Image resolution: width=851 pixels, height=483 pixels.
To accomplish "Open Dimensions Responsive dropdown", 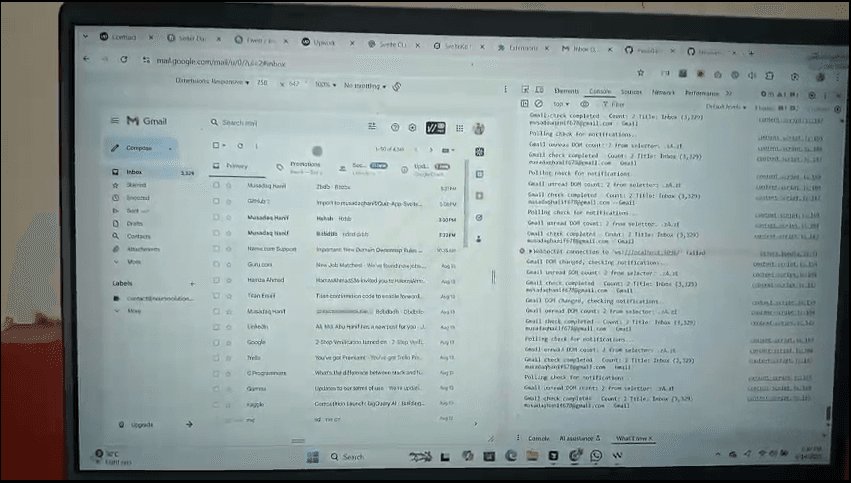I will click(x=212, y=81).
